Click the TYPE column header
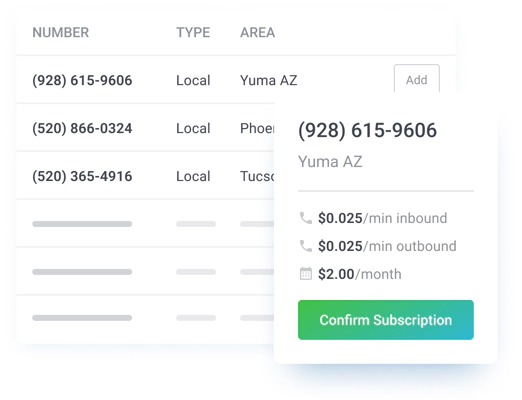This screenshot has width=522, height=400. point(193,33)
